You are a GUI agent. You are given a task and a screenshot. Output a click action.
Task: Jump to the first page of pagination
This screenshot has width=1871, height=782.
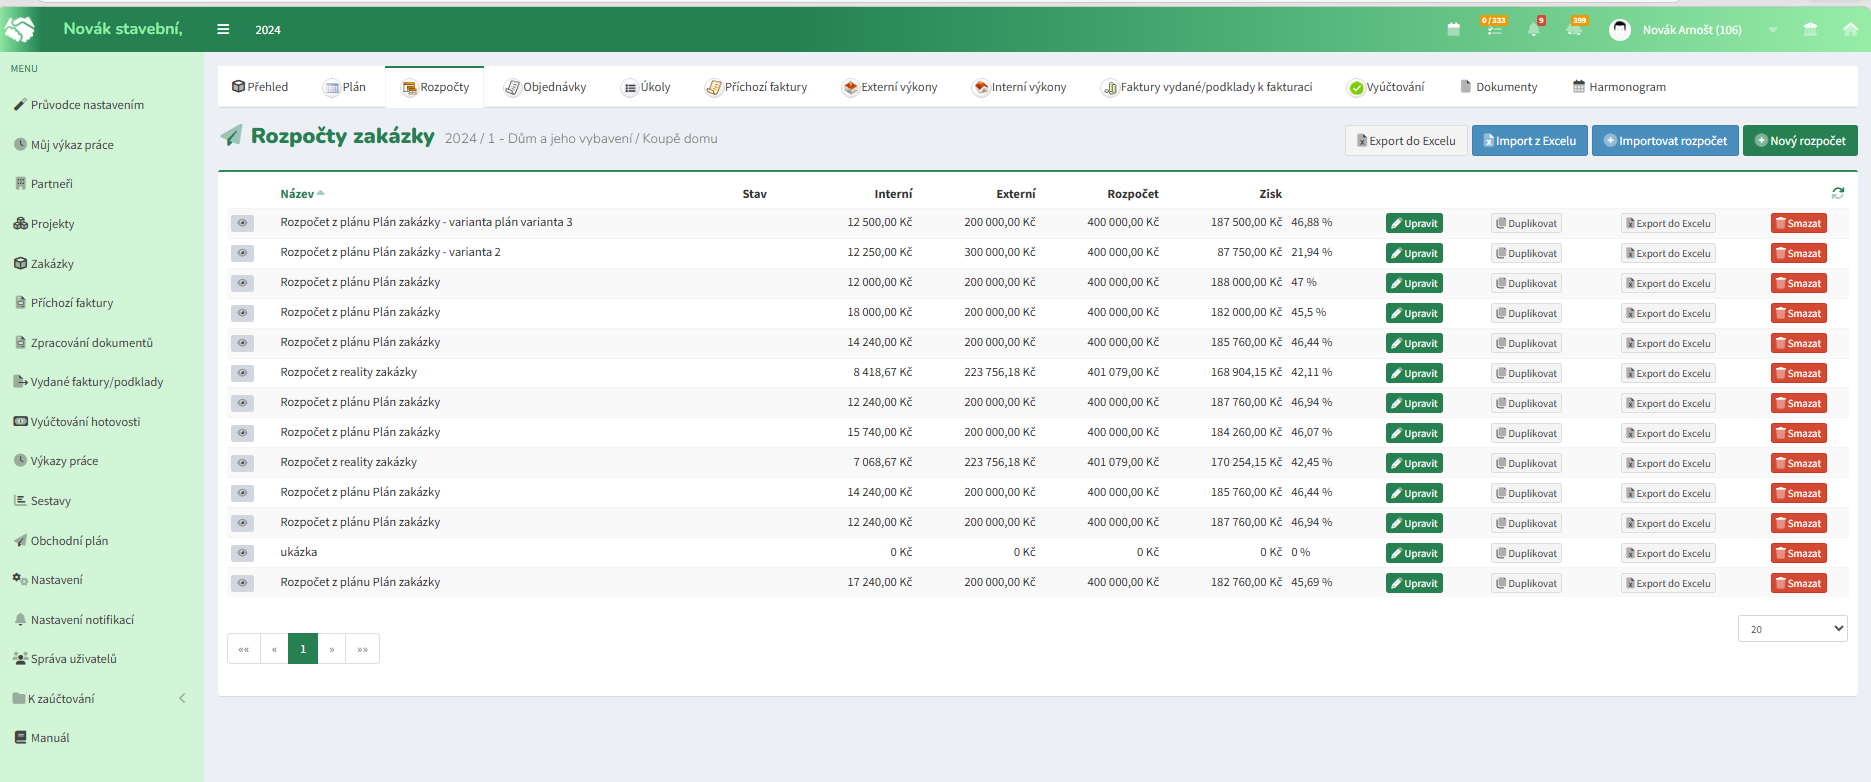click(244, 649)
